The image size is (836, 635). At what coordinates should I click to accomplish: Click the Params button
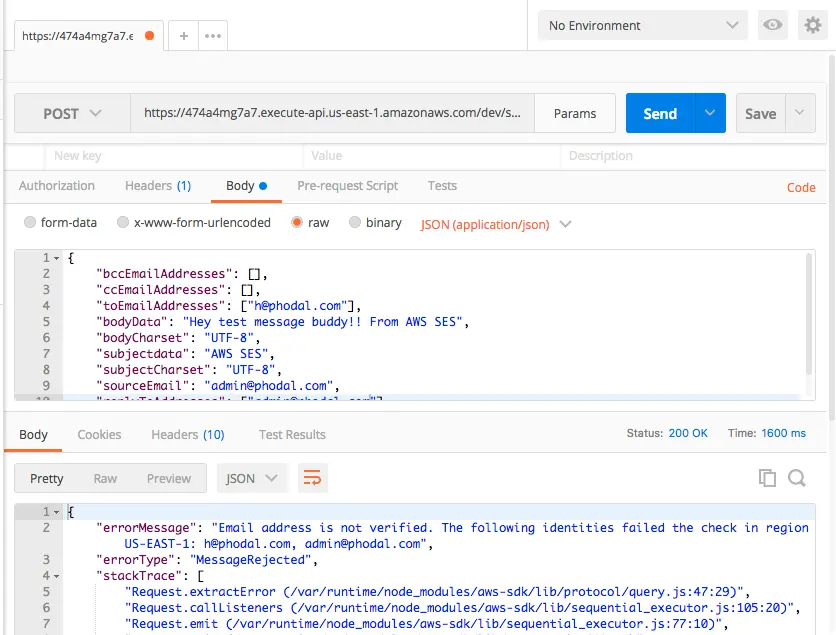pyautogui.click(x=575, y=113)
